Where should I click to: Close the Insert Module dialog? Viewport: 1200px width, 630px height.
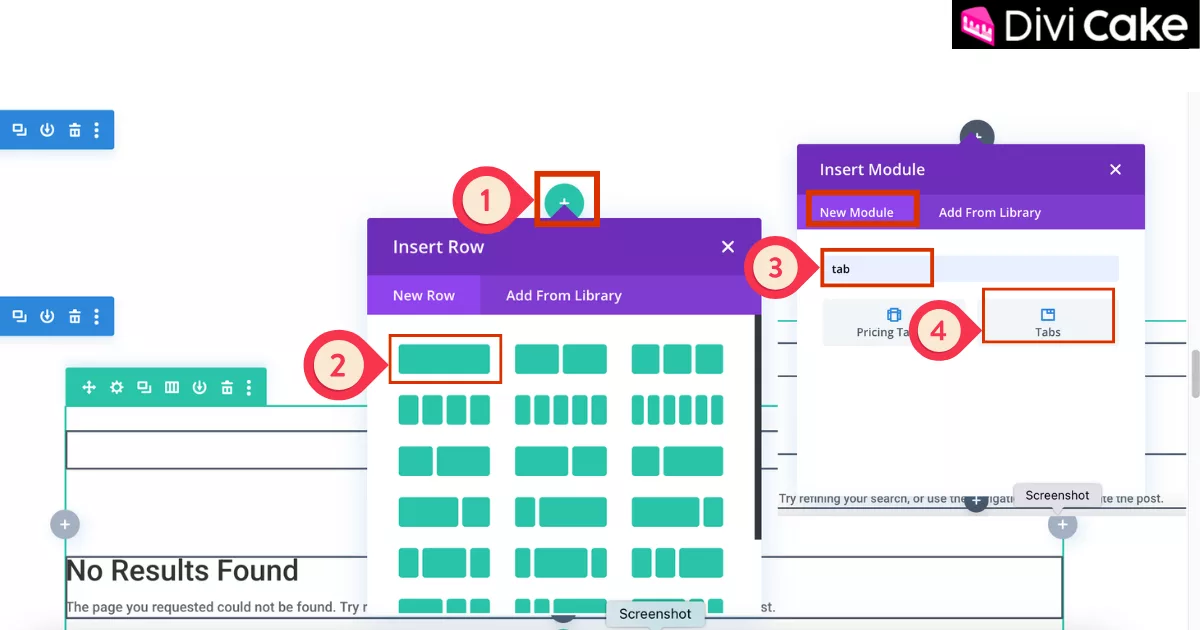click(1116, 170)
